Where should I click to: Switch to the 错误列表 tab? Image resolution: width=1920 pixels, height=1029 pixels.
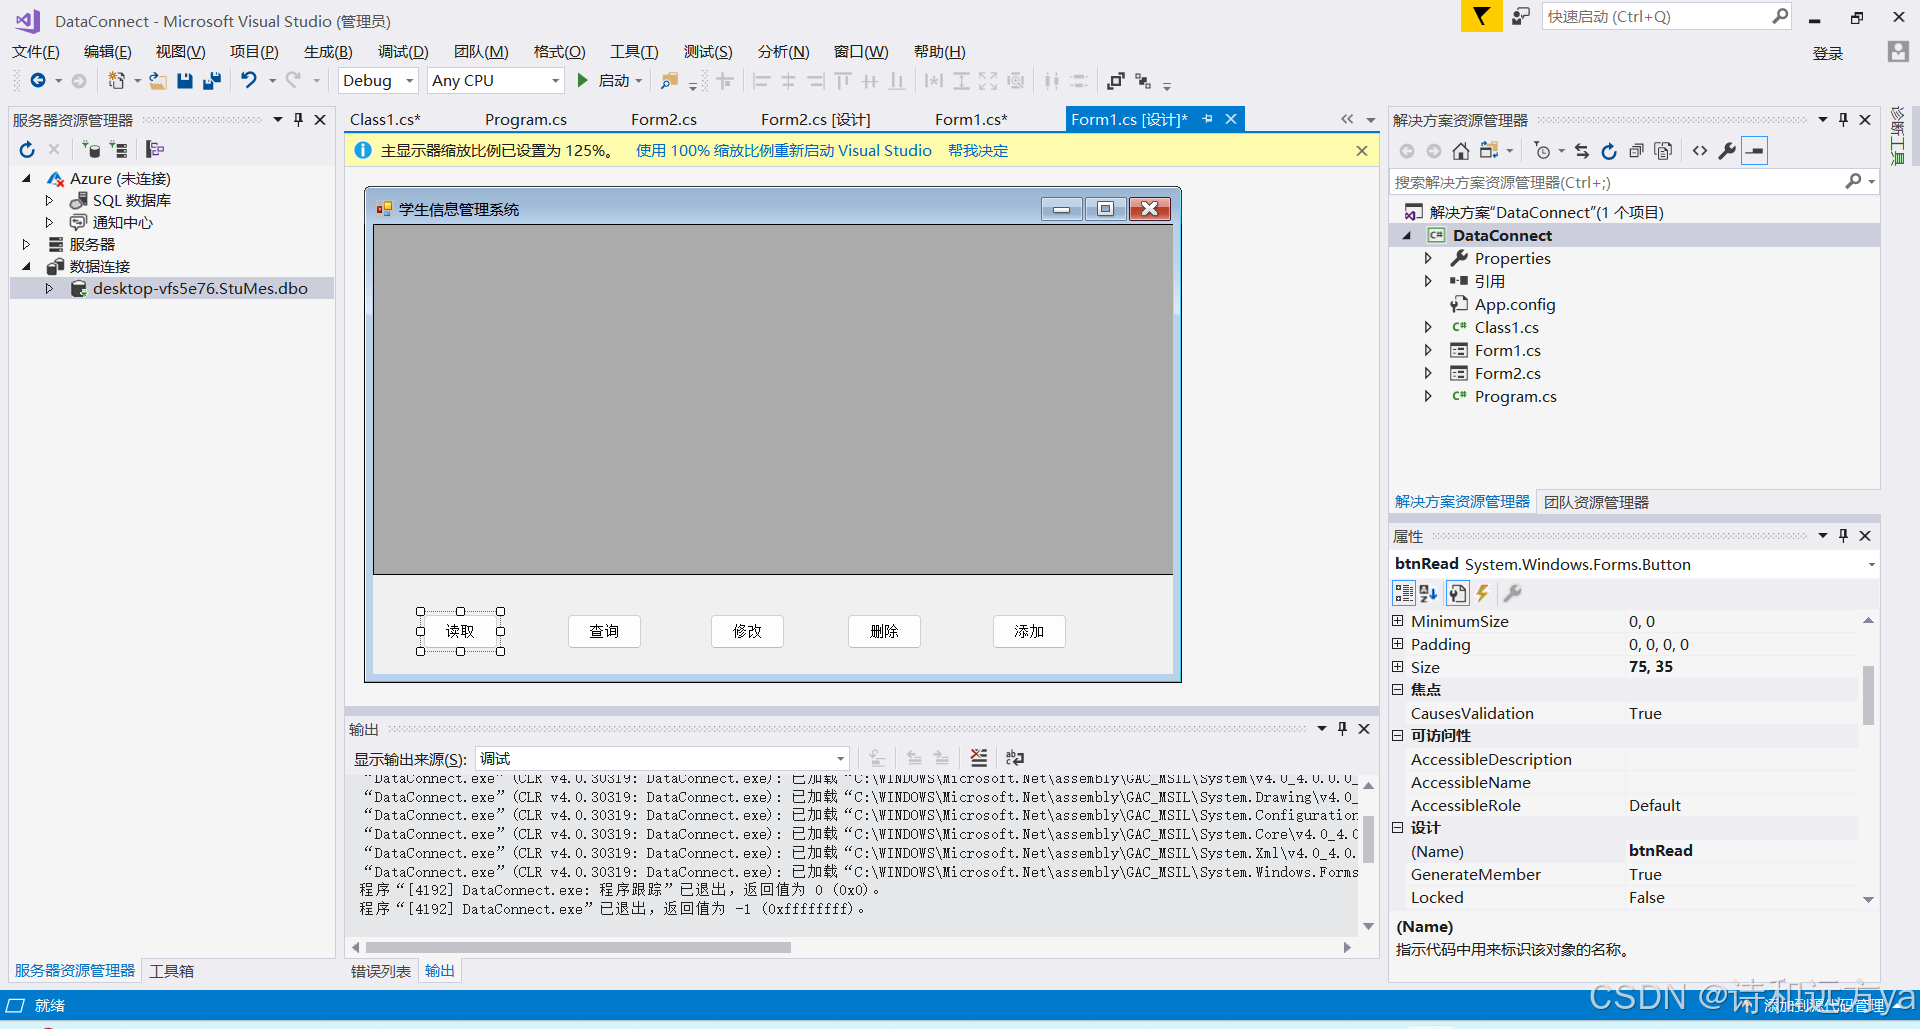[x=380, y=971]
